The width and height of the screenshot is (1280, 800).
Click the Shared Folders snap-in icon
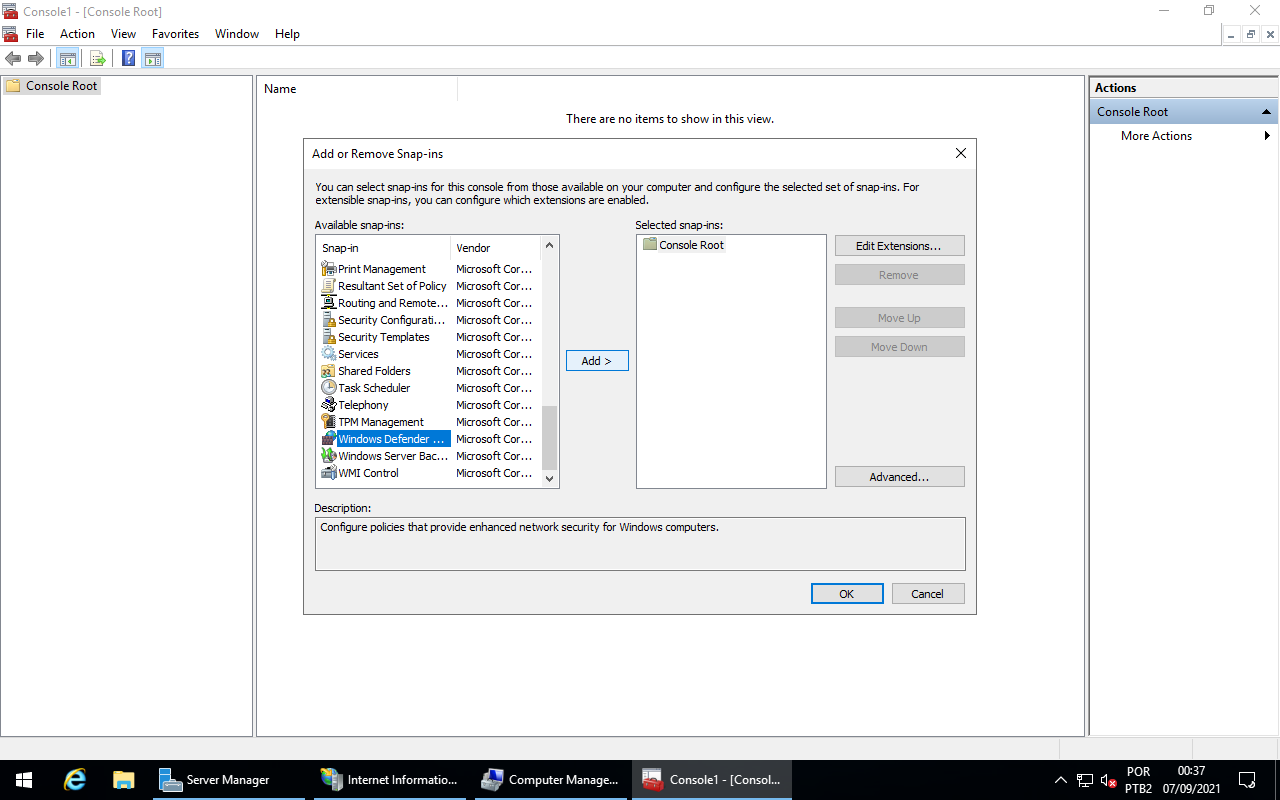click(329, 371)
